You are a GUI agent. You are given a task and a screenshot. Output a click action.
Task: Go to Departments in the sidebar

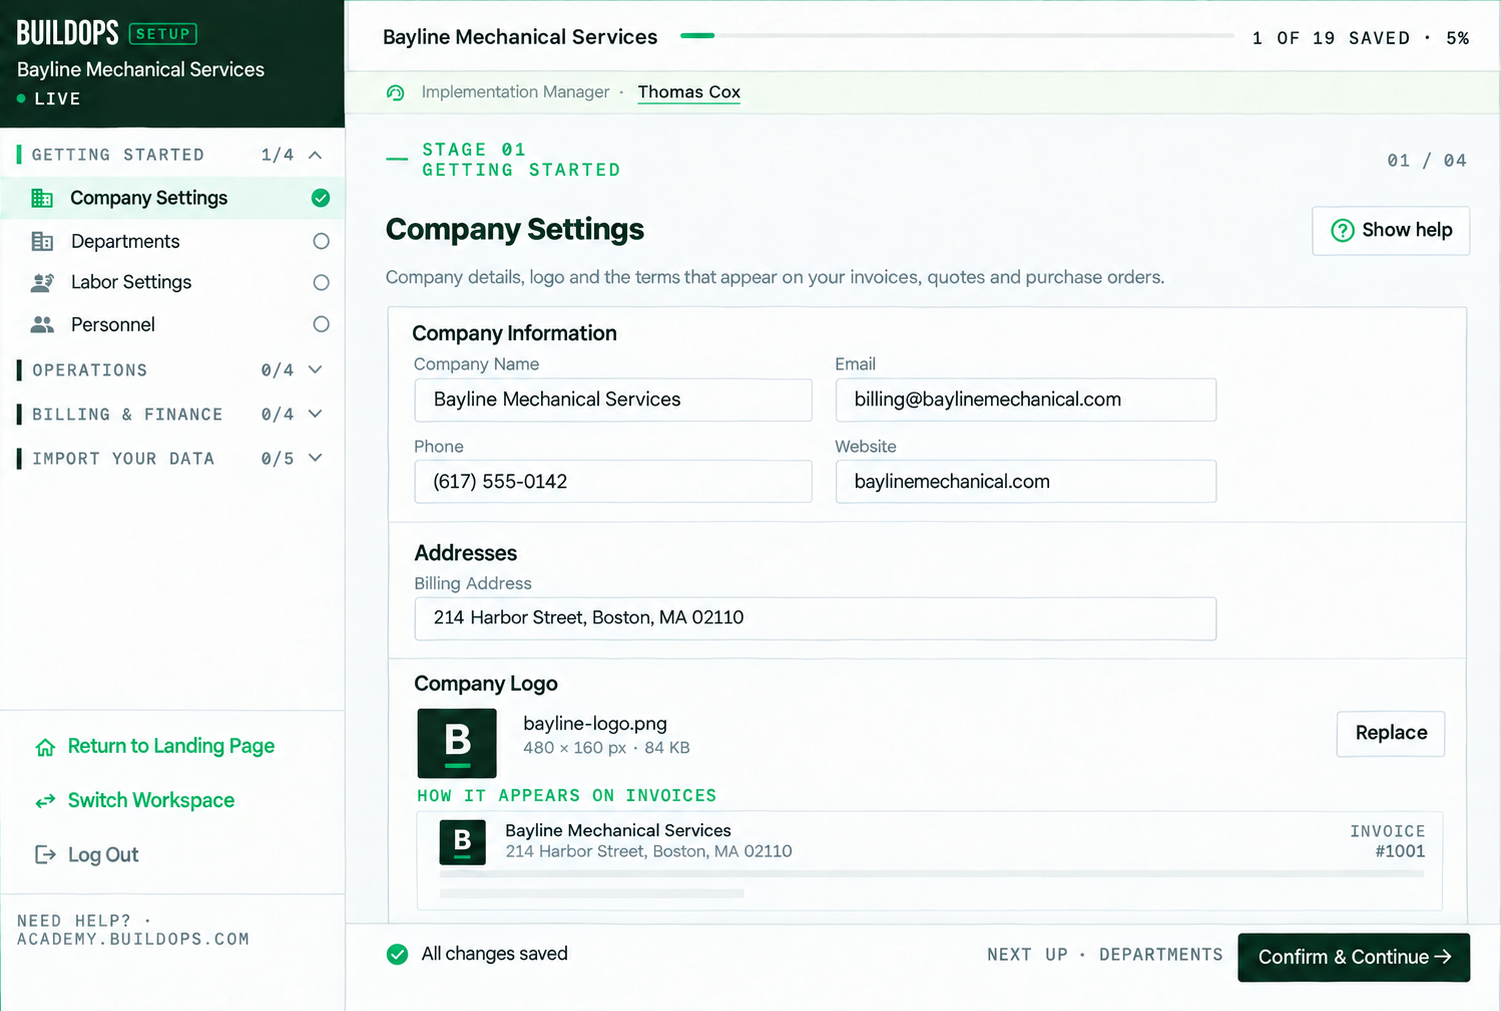click(x=172, y=241)
